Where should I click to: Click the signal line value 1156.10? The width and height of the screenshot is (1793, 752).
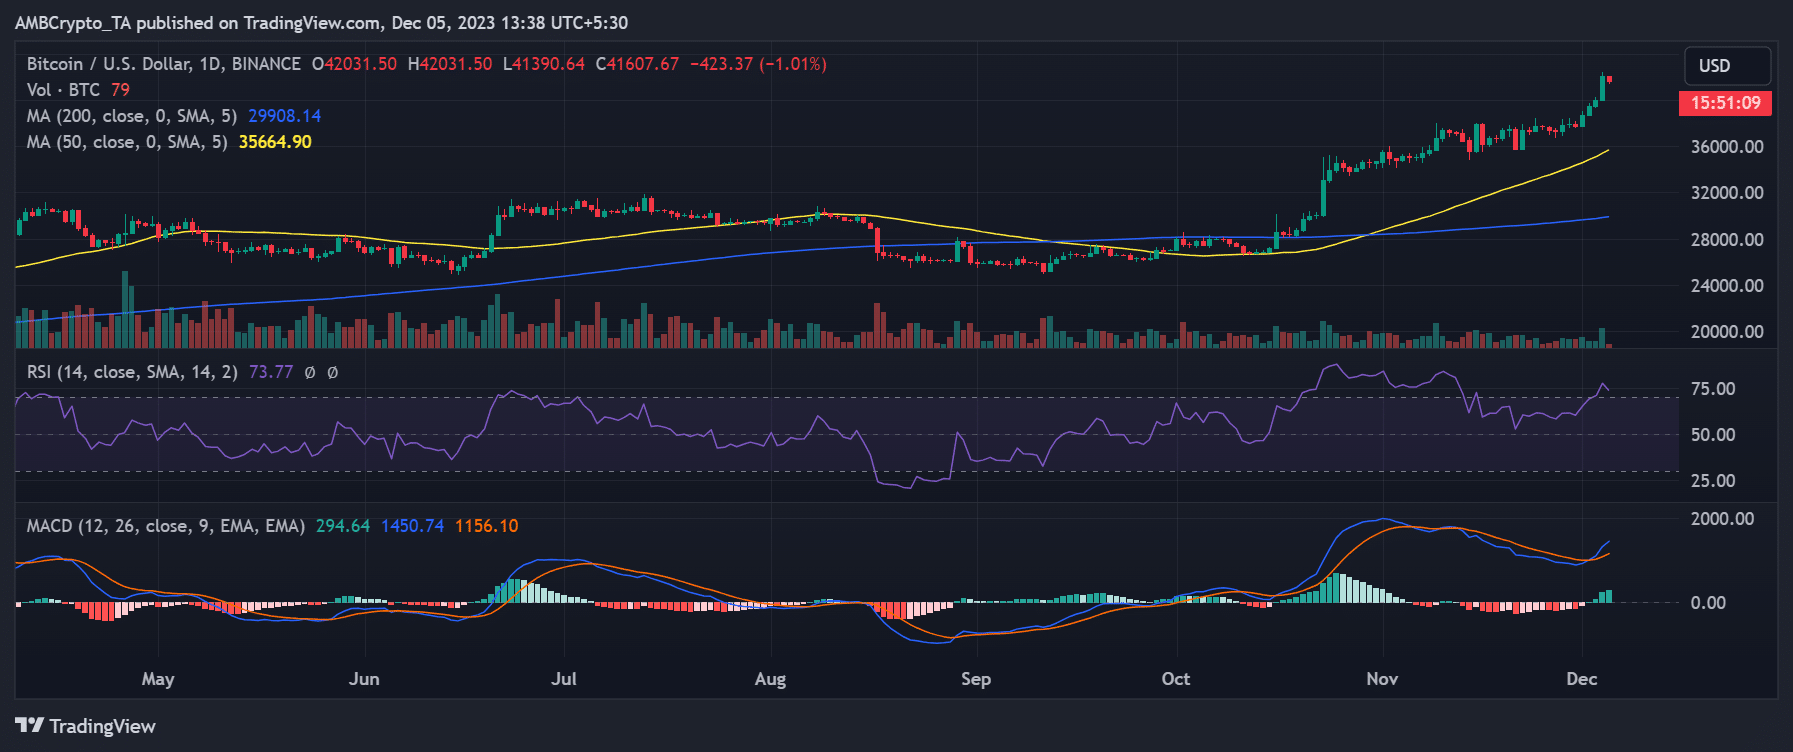486,526
